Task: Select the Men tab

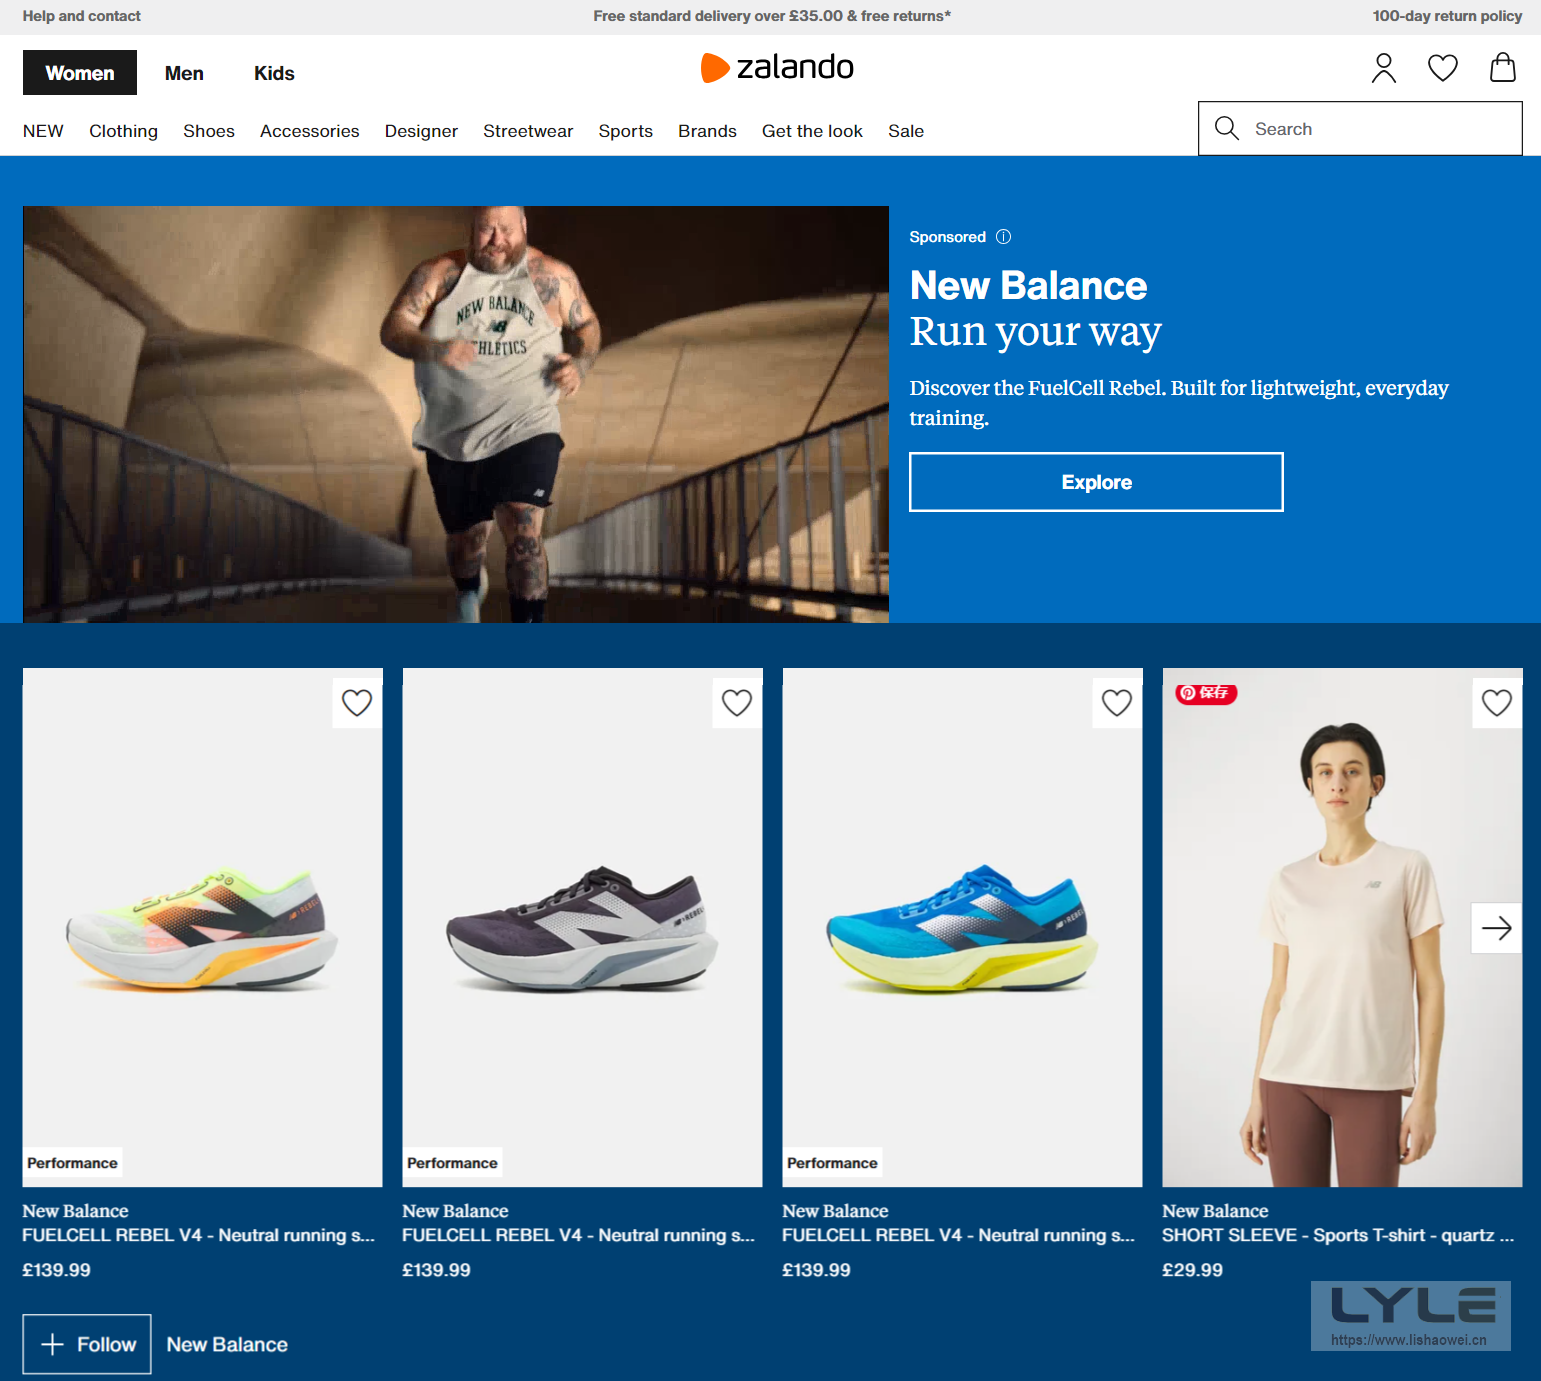Action: (x=184, y=73)
